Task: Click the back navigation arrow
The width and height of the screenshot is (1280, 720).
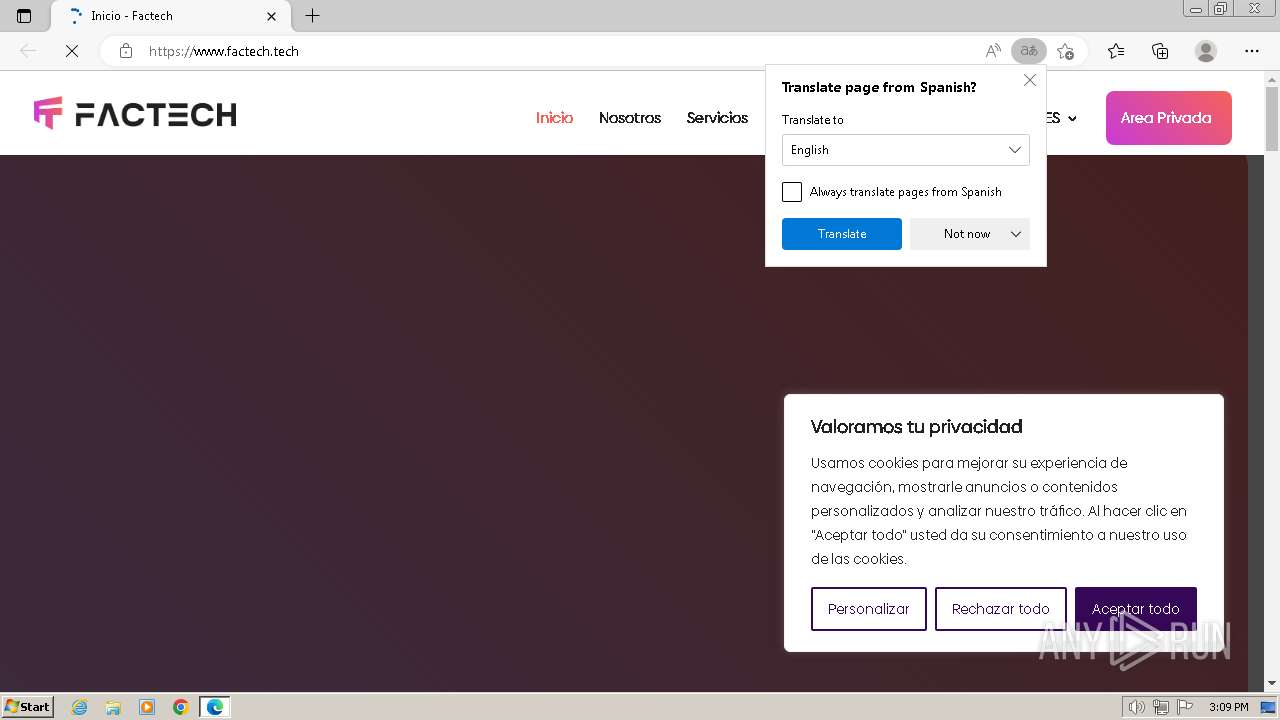Action: coord(28,51)
